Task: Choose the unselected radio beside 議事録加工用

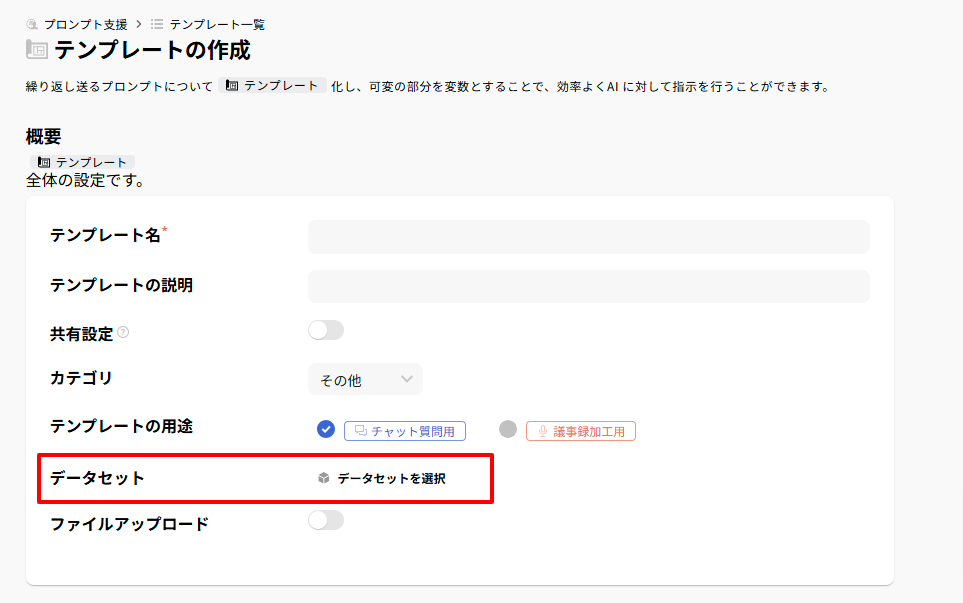Action: (x=508, y=430)
